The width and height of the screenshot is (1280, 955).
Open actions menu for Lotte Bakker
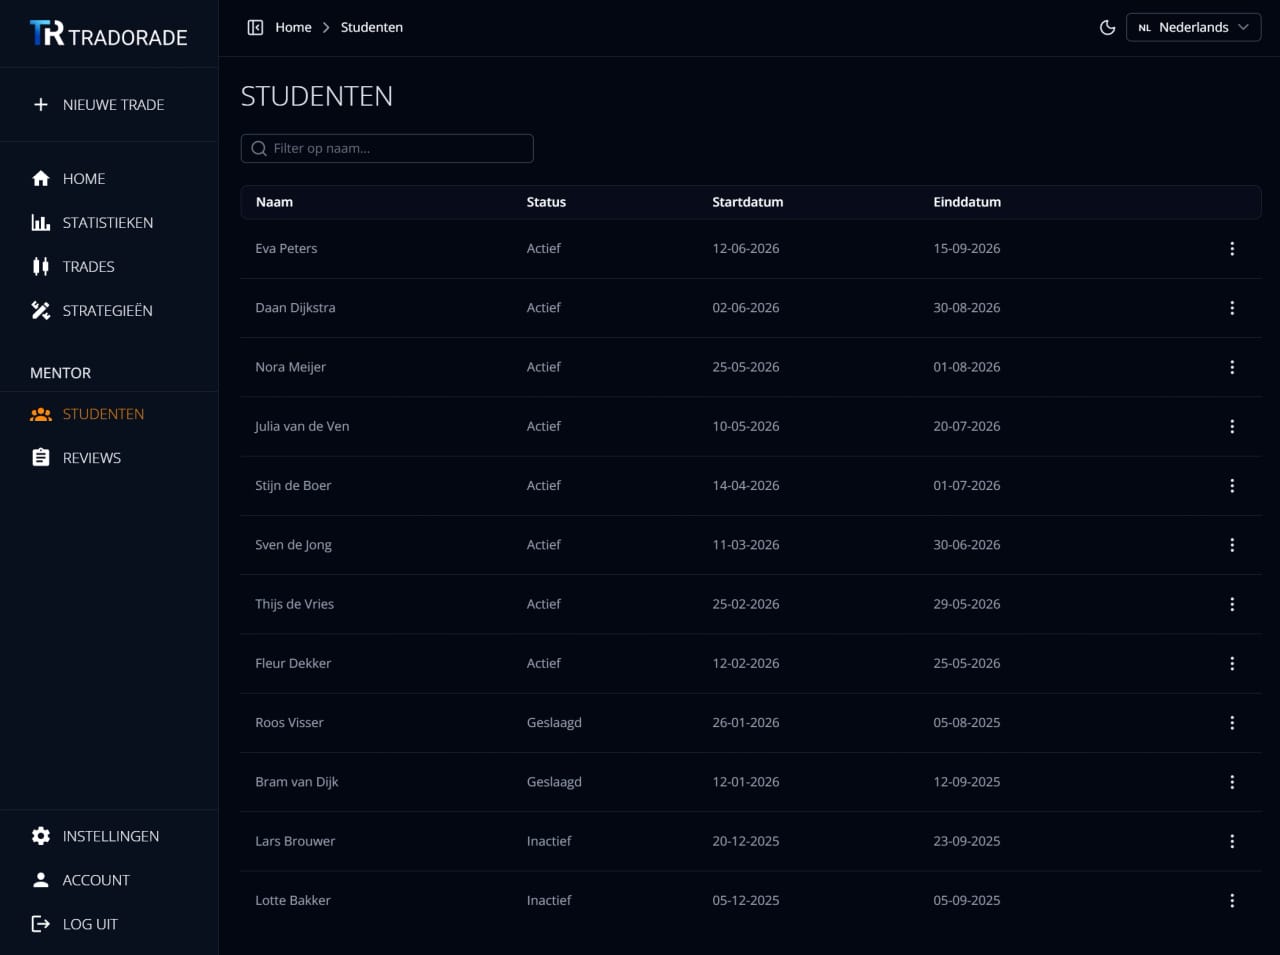point(1231,900)
